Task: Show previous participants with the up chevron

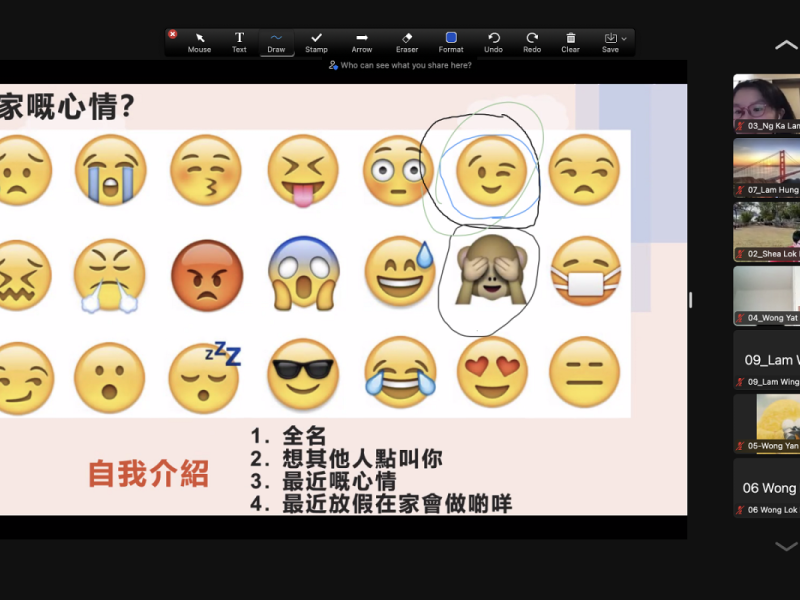Action: [786, 45]
